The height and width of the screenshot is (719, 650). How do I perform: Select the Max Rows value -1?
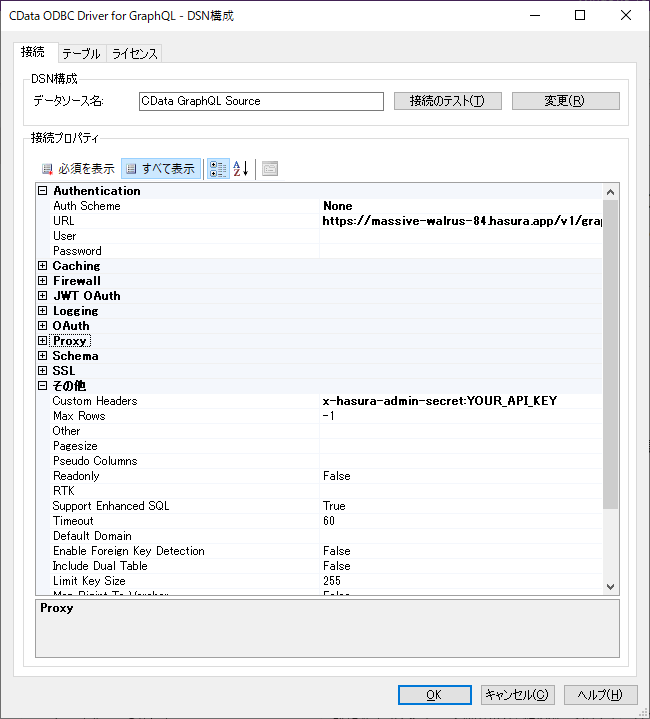(x=461, y=416)
